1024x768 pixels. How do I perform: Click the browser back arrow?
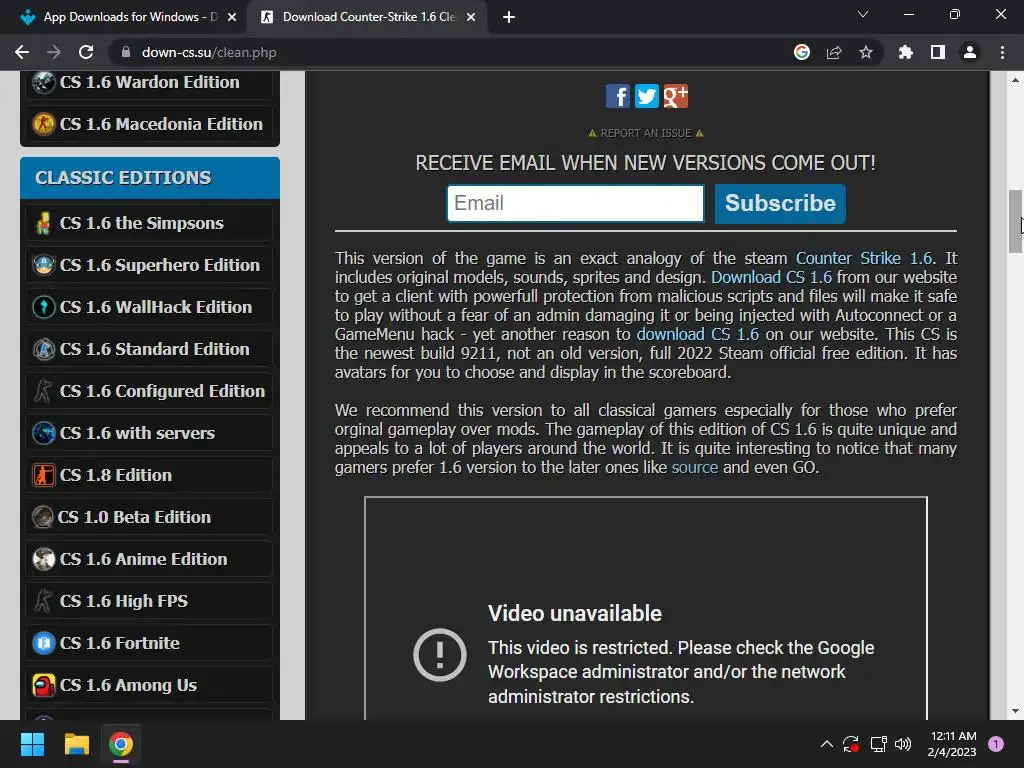[x=22, y=52]
